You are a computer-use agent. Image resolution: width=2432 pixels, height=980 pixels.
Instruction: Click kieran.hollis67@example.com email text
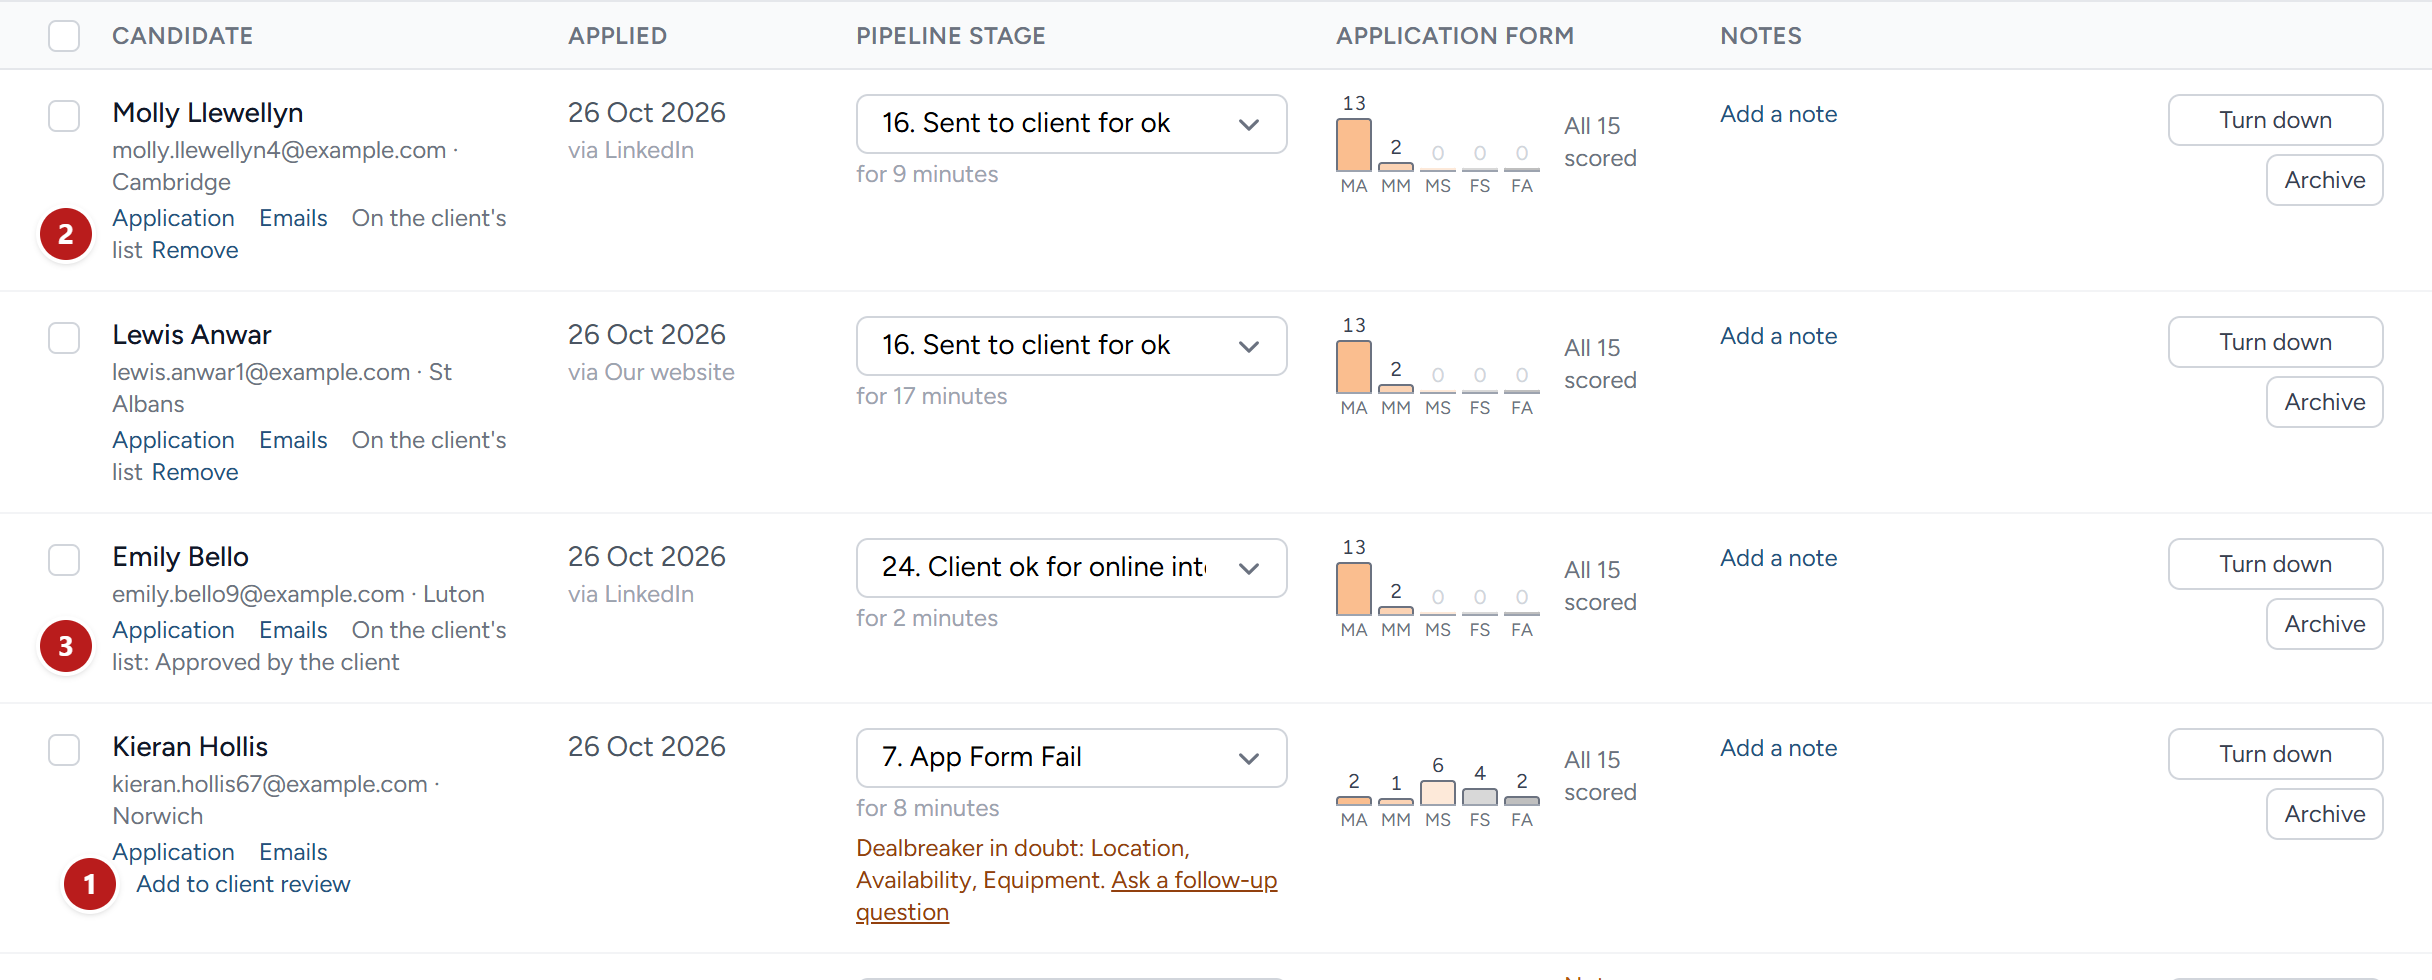[270, 784]
